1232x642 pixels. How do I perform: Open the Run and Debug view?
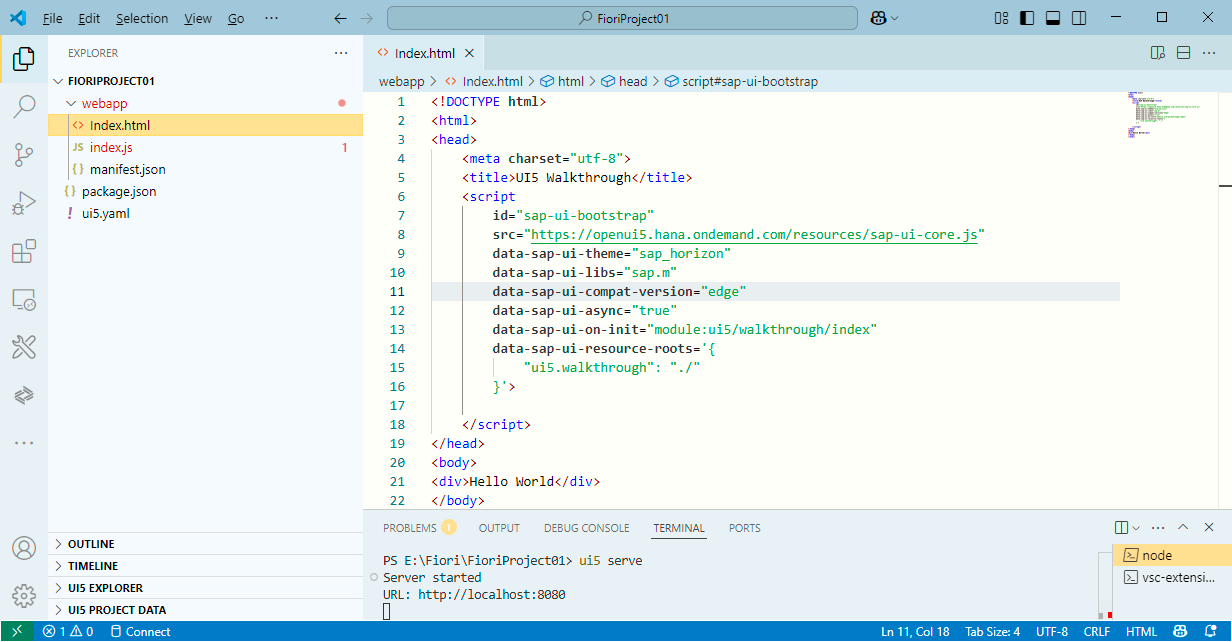tap(24, 203)
